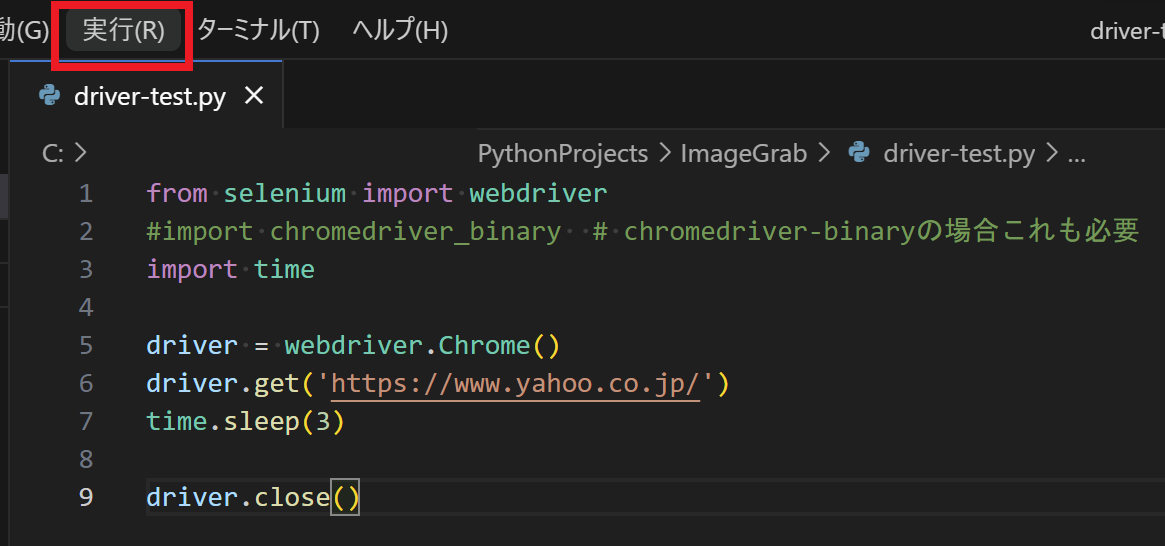This screenshot has width=1165, height=546.
Task: Click line number 9 in the gutter
Action: [x=85, y=497]
